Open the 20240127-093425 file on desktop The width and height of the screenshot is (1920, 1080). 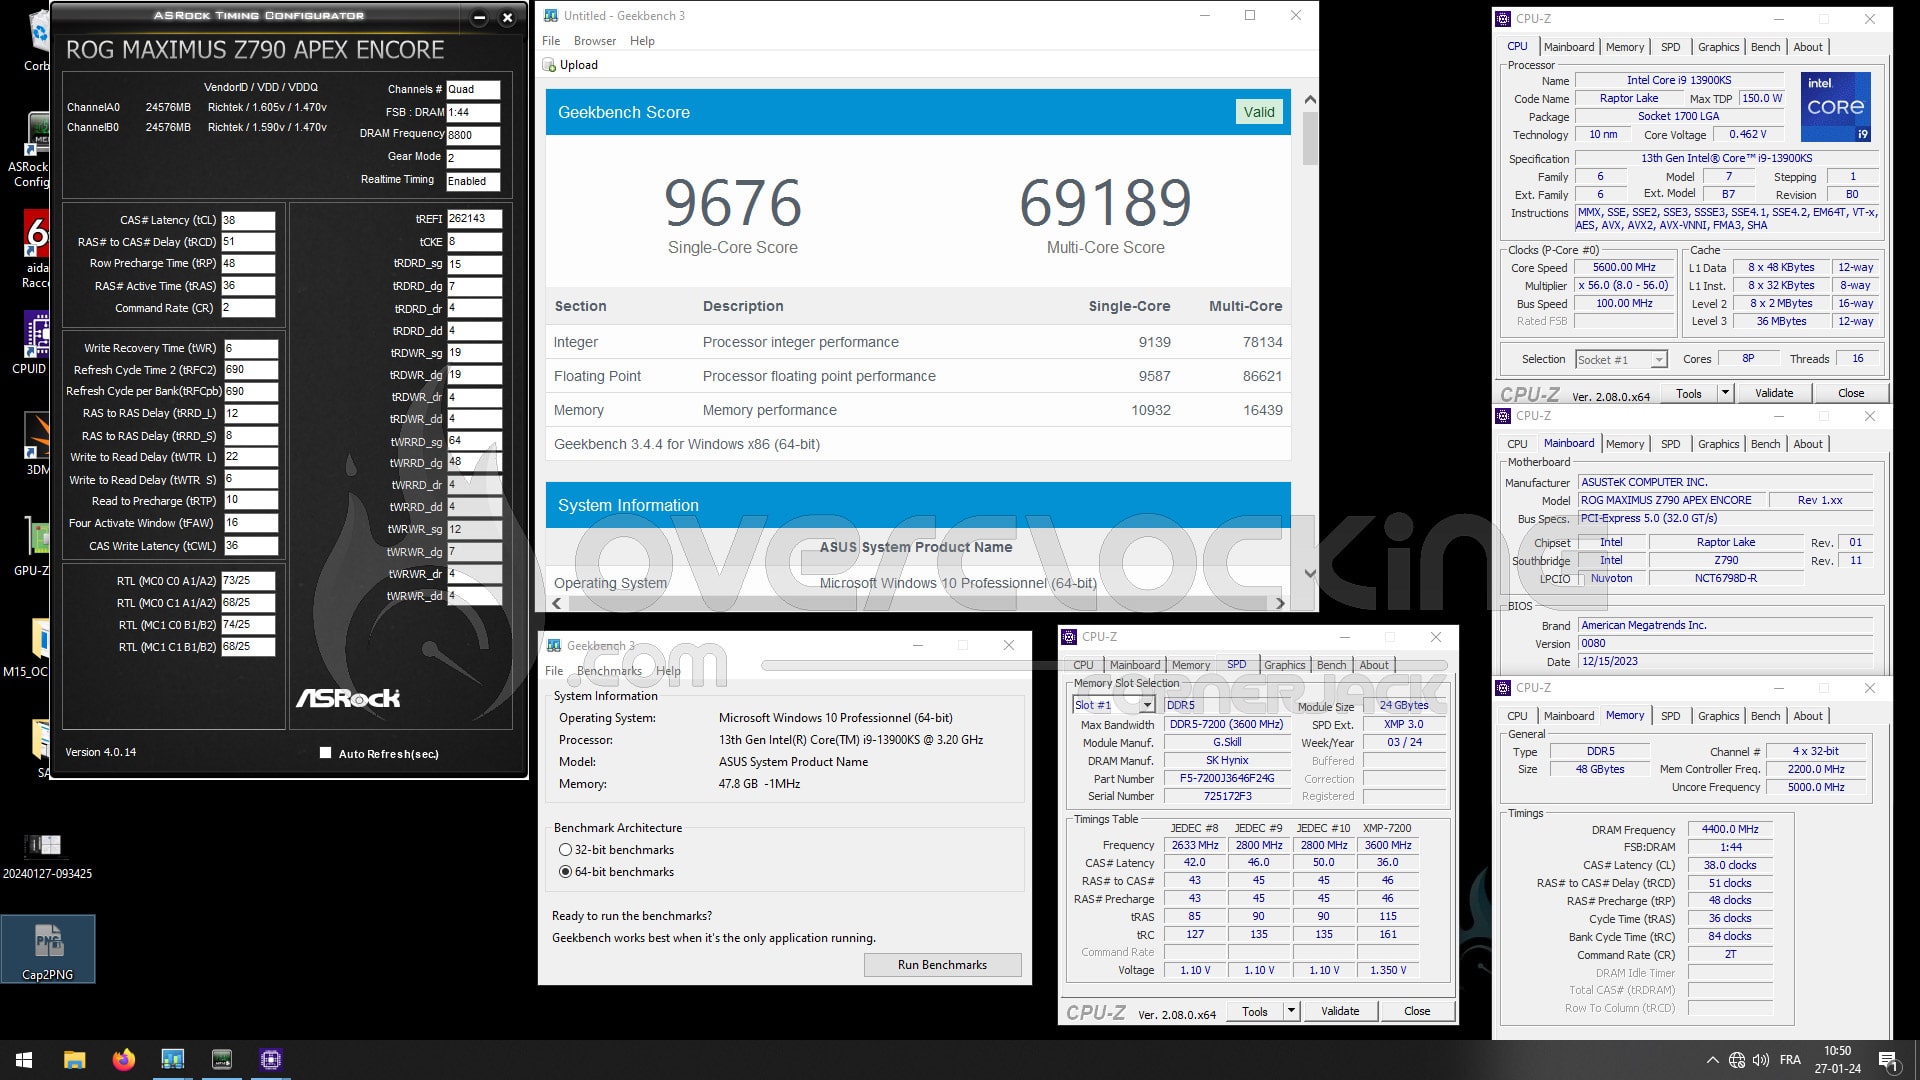coord(47,856)
